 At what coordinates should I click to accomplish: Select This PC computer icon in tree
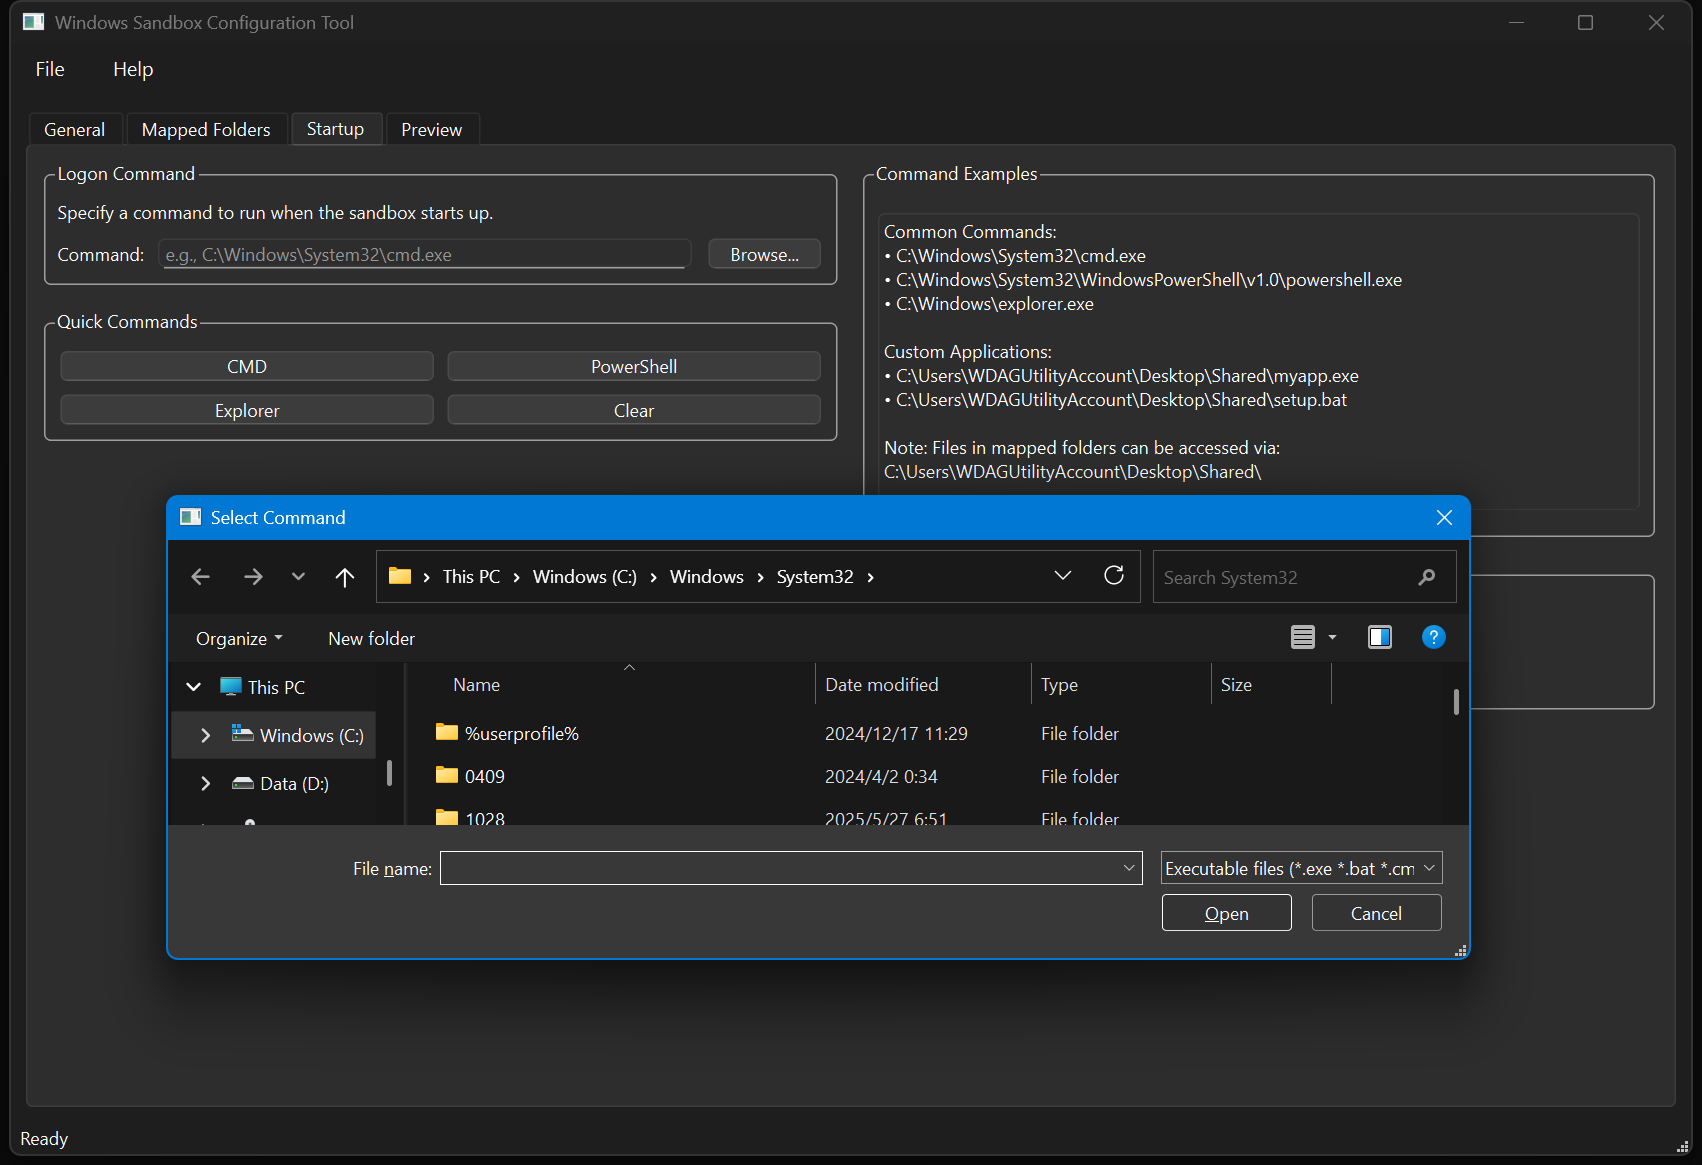click(x=231, y=687)
